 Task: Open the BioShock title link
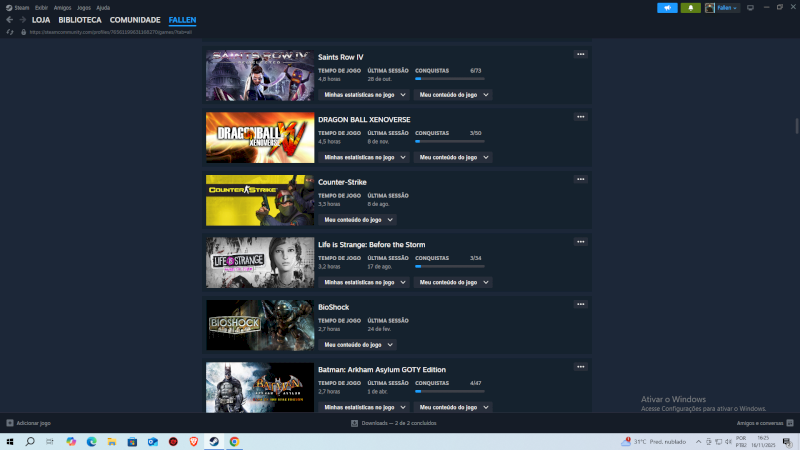[334, 307]
